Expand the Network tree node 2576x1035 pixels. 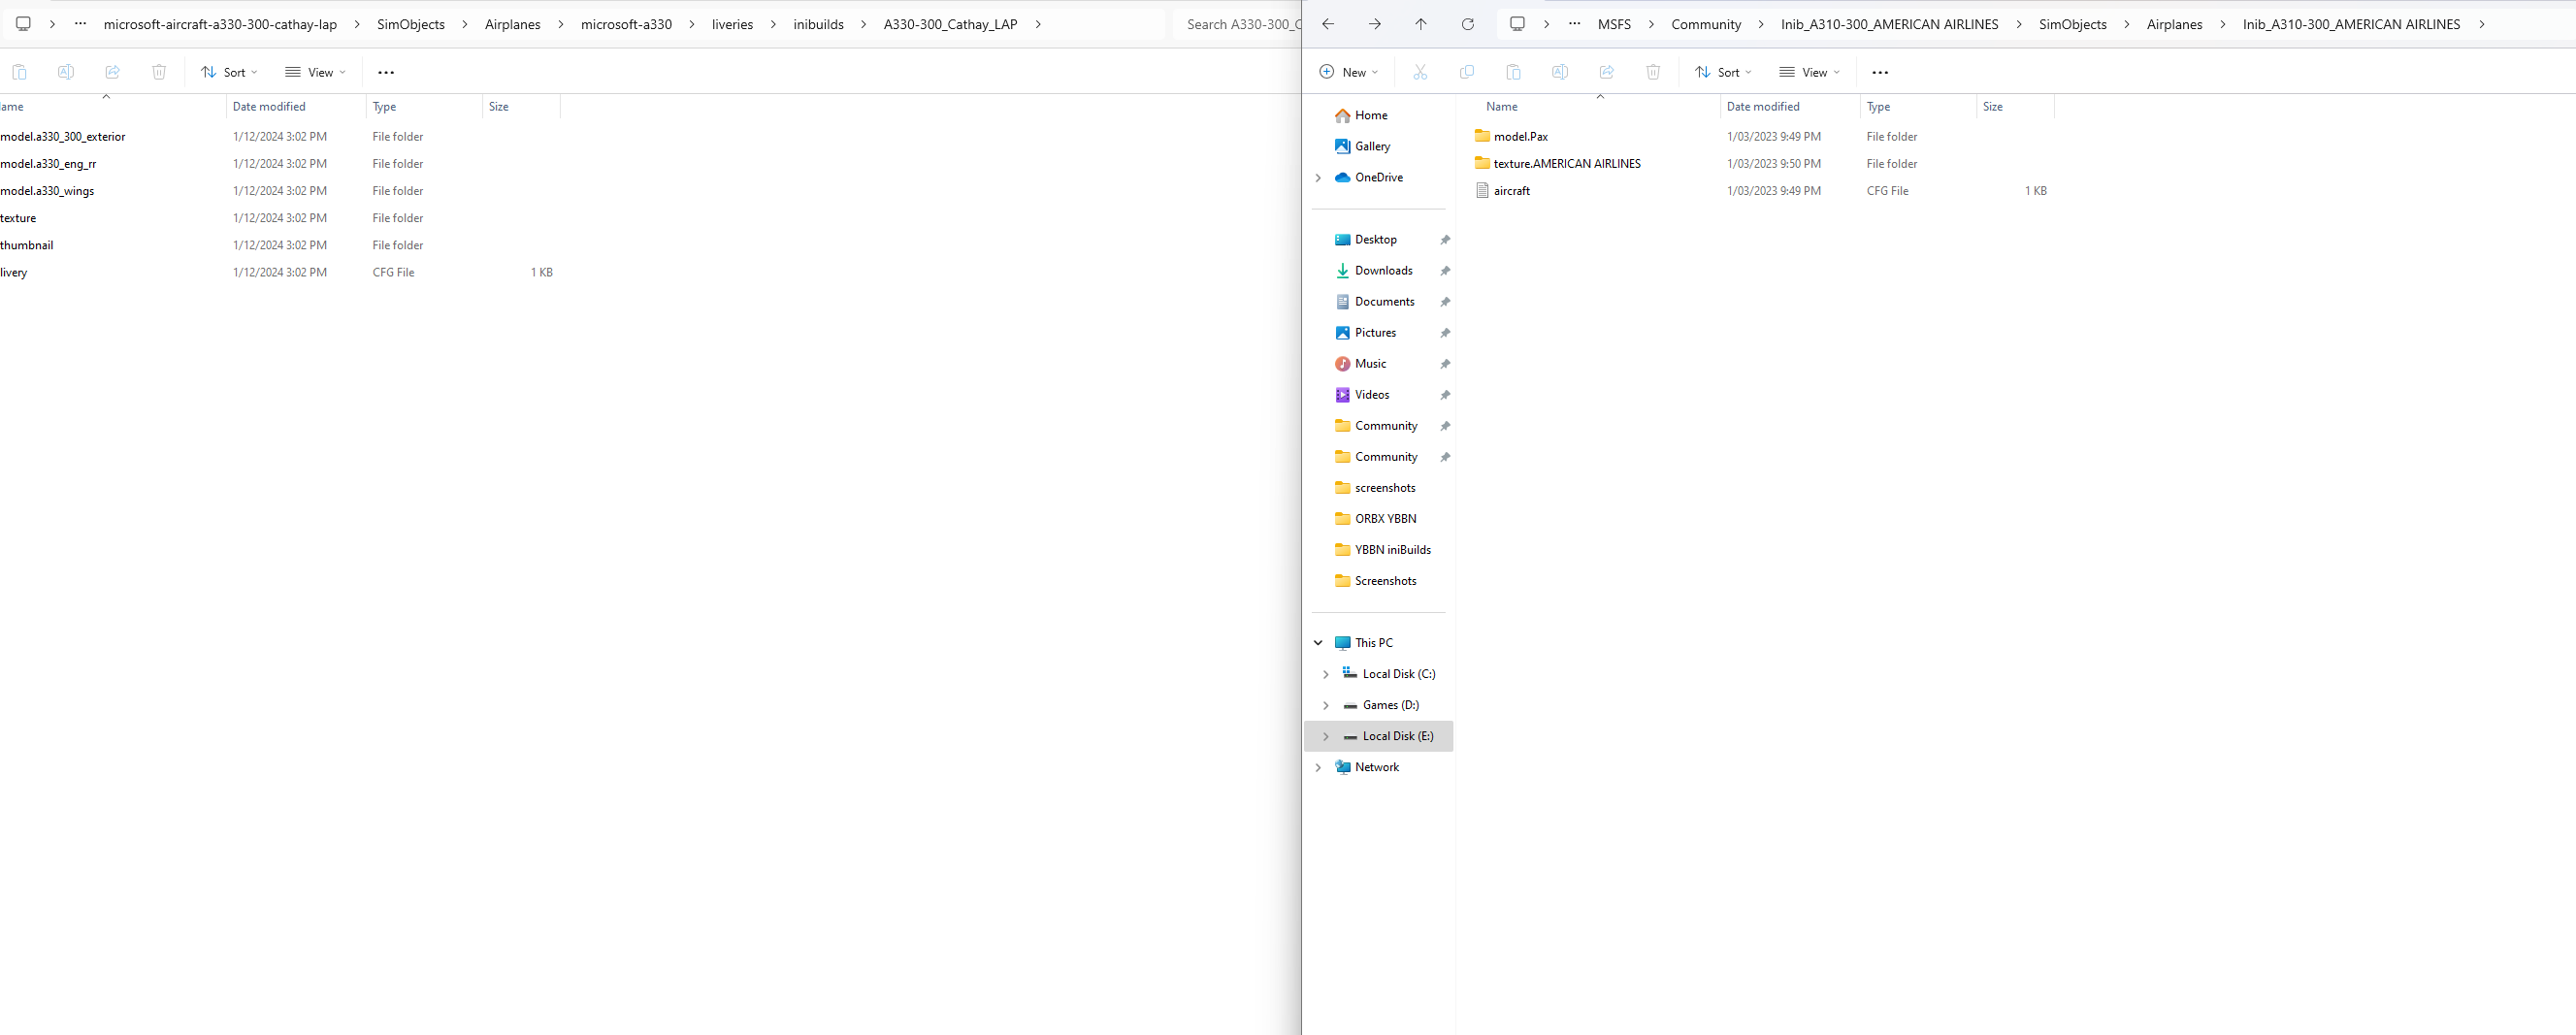tap(1318, 767)
